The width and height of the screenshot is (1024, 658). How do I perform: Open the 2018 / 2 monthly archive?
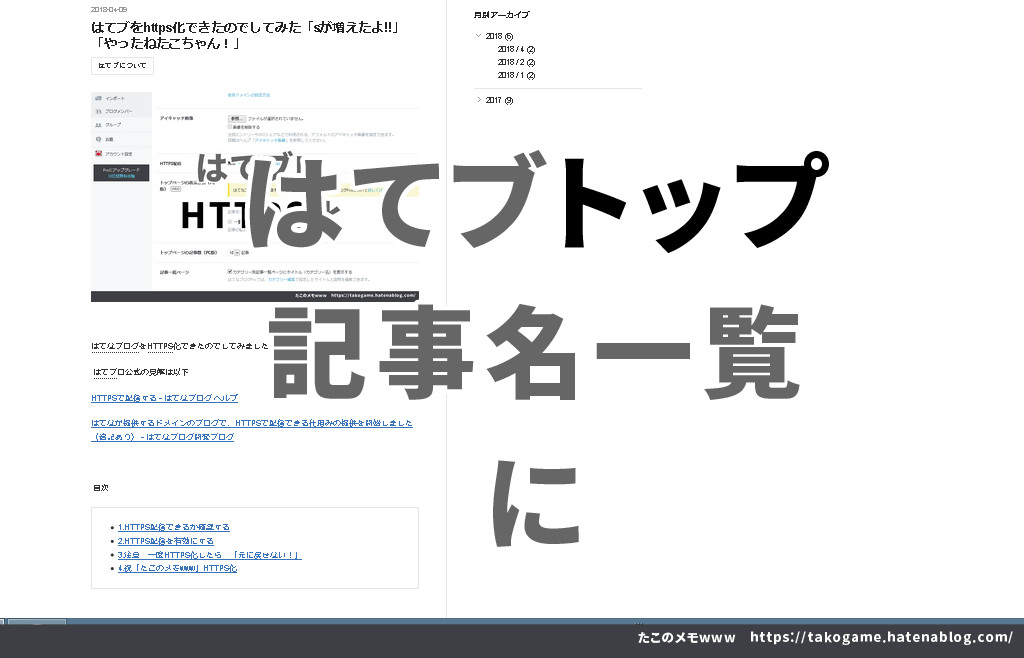(517, 63)
